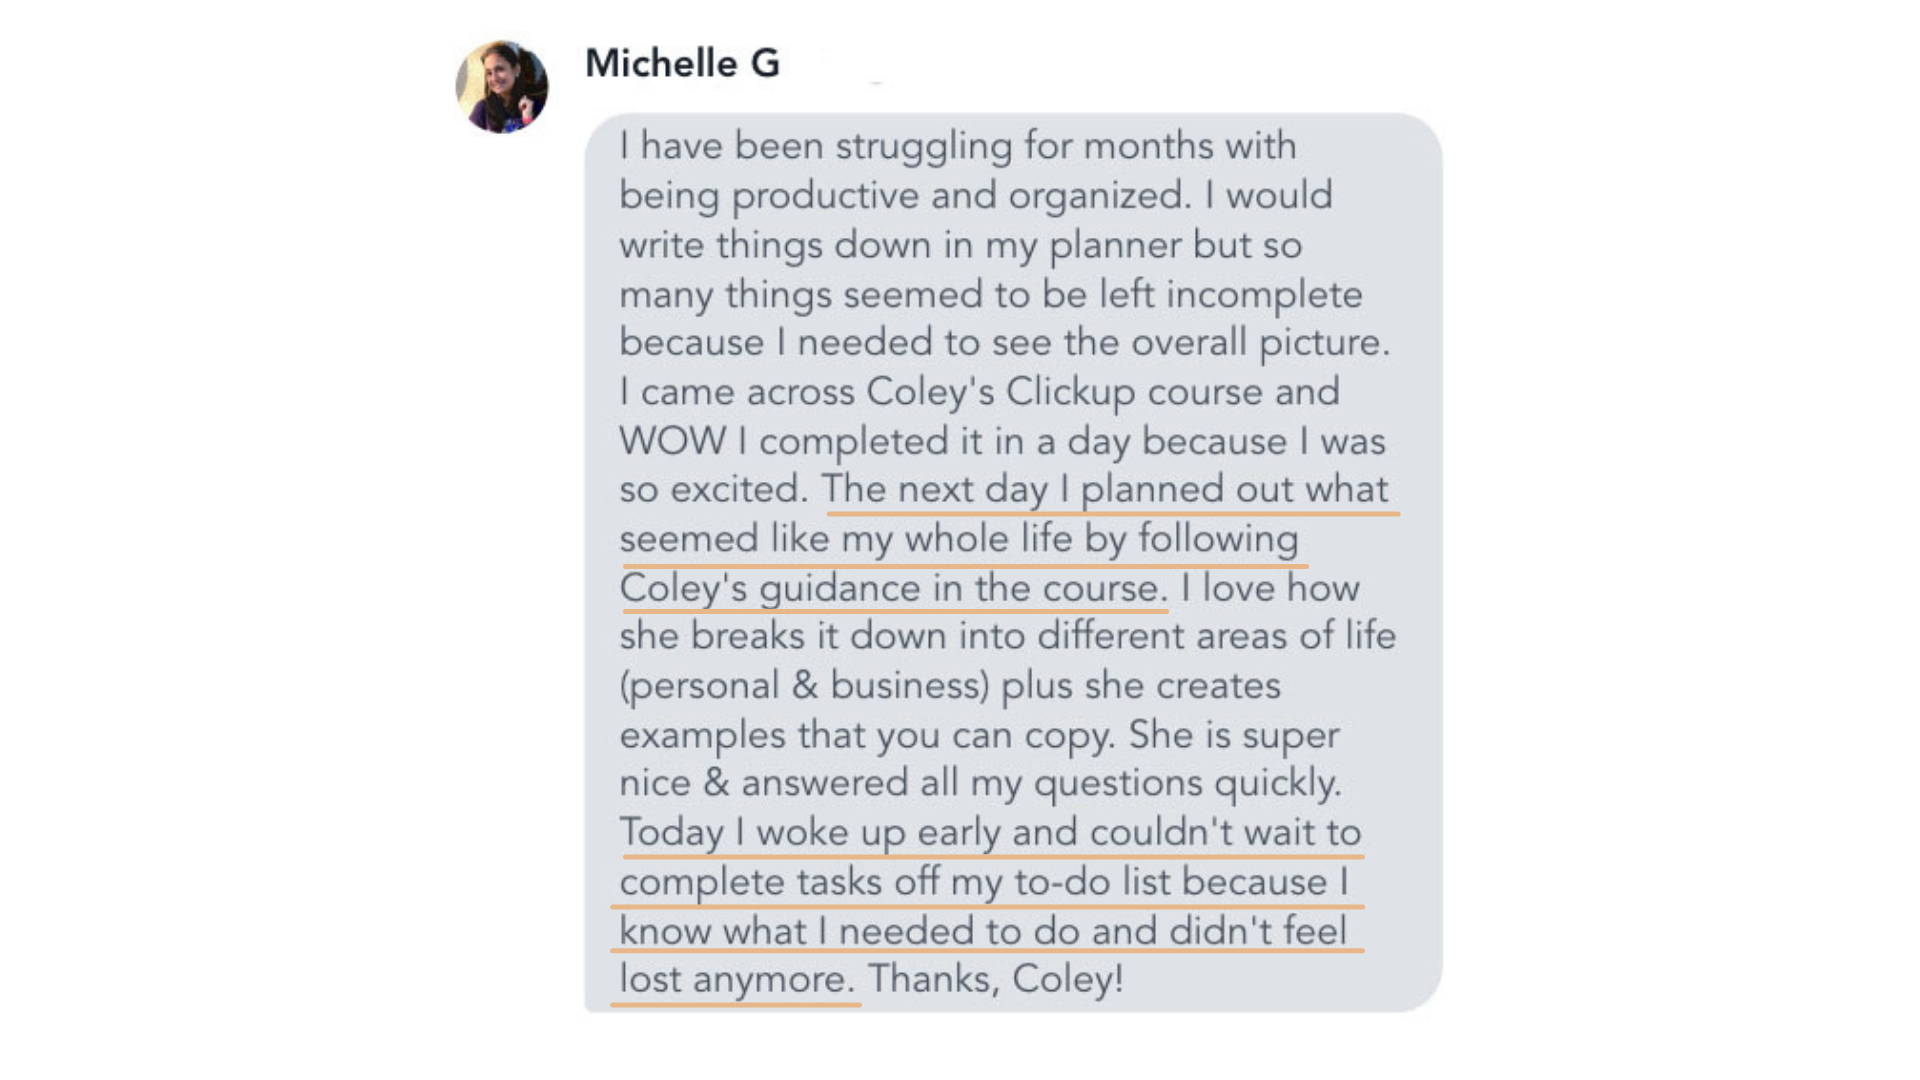Select the line "many things seemed to be left incomplete"

pos(990,294)
